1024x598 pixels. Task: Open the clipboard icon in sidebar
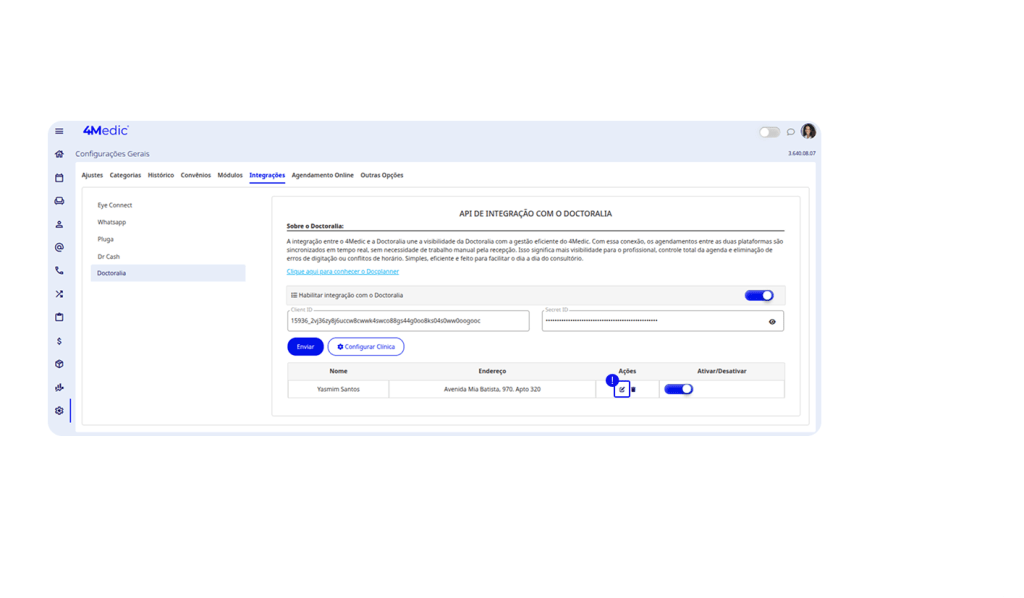[x=59, y=317]
